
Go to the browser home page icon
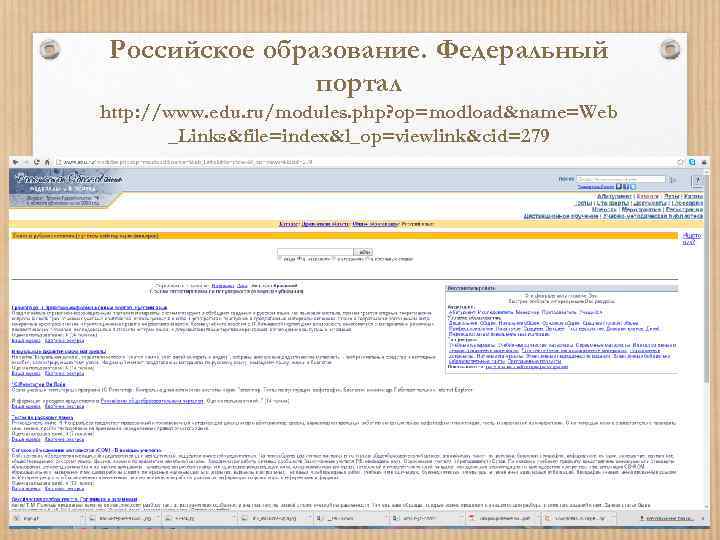pyautogui.click(x=46, y=163)
